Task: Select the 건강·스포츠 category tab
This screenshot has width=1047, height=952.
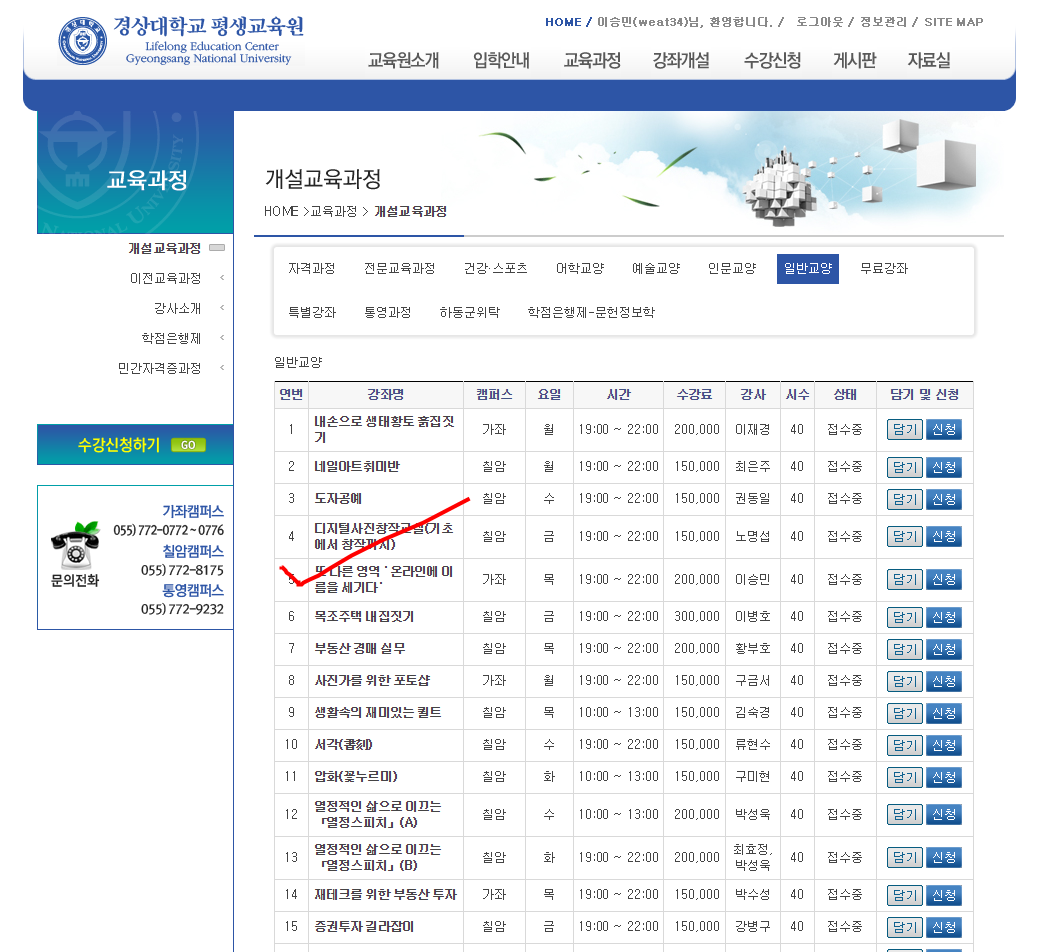Action: (495, 268)
